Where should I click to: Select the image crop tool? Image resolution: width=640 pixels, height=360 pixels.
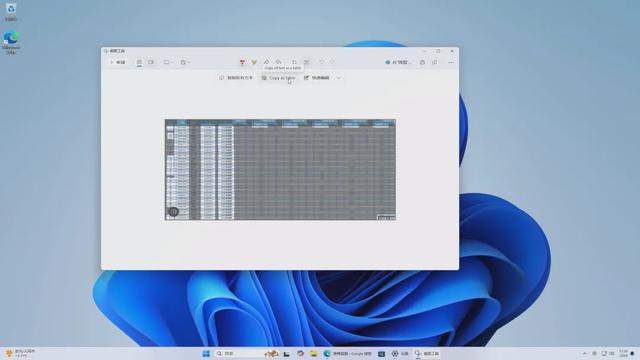[x=294, y=62]
